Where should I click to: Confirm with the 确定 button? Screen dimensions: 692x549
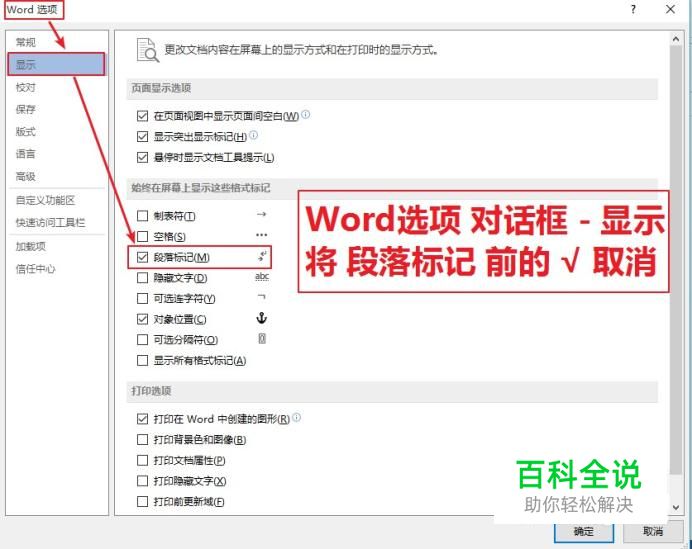tap(584, 532)
